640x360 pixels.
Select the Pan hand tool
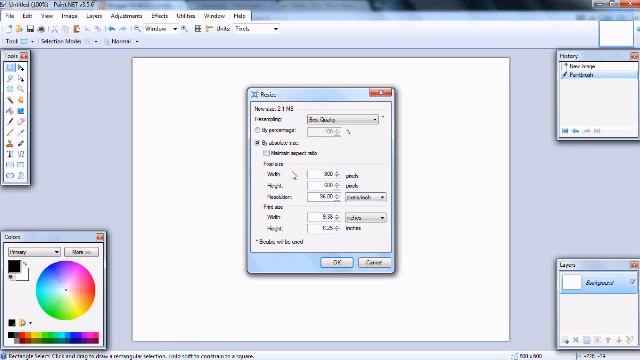(x=21, y=100)
